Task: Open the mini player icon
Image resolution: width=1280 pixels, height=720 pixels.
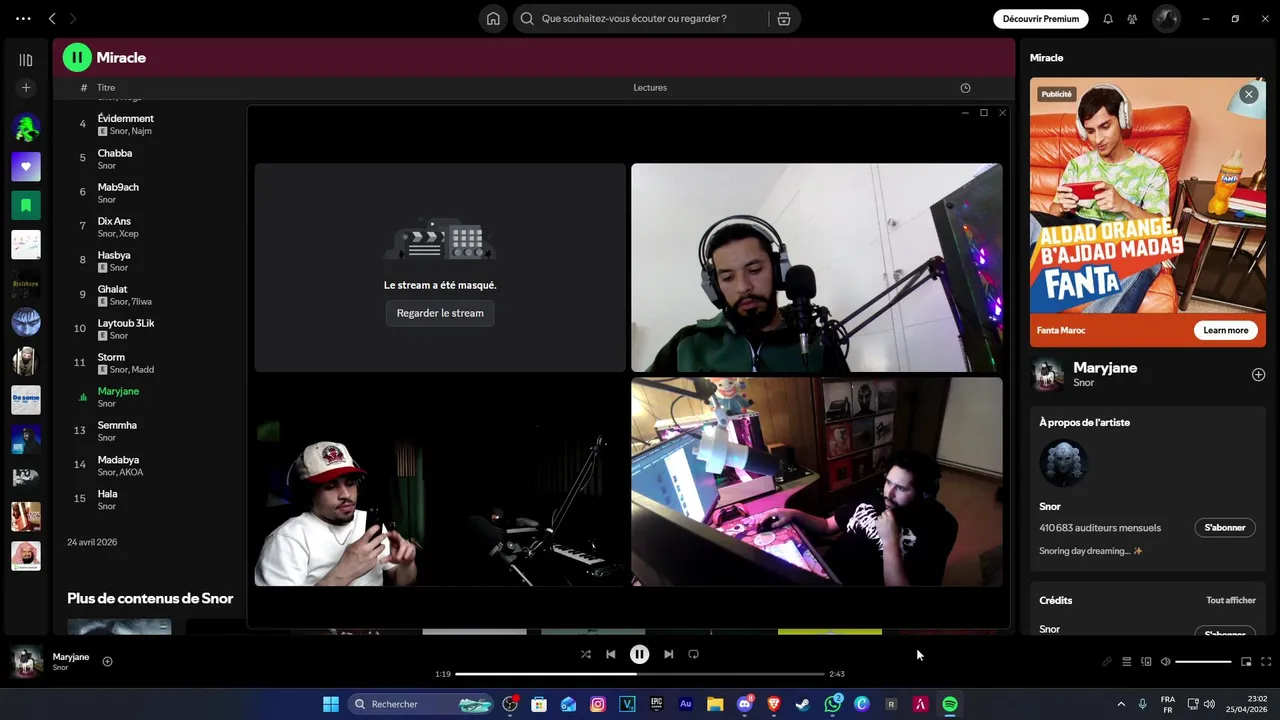Action: click(x=1246, y=661)
